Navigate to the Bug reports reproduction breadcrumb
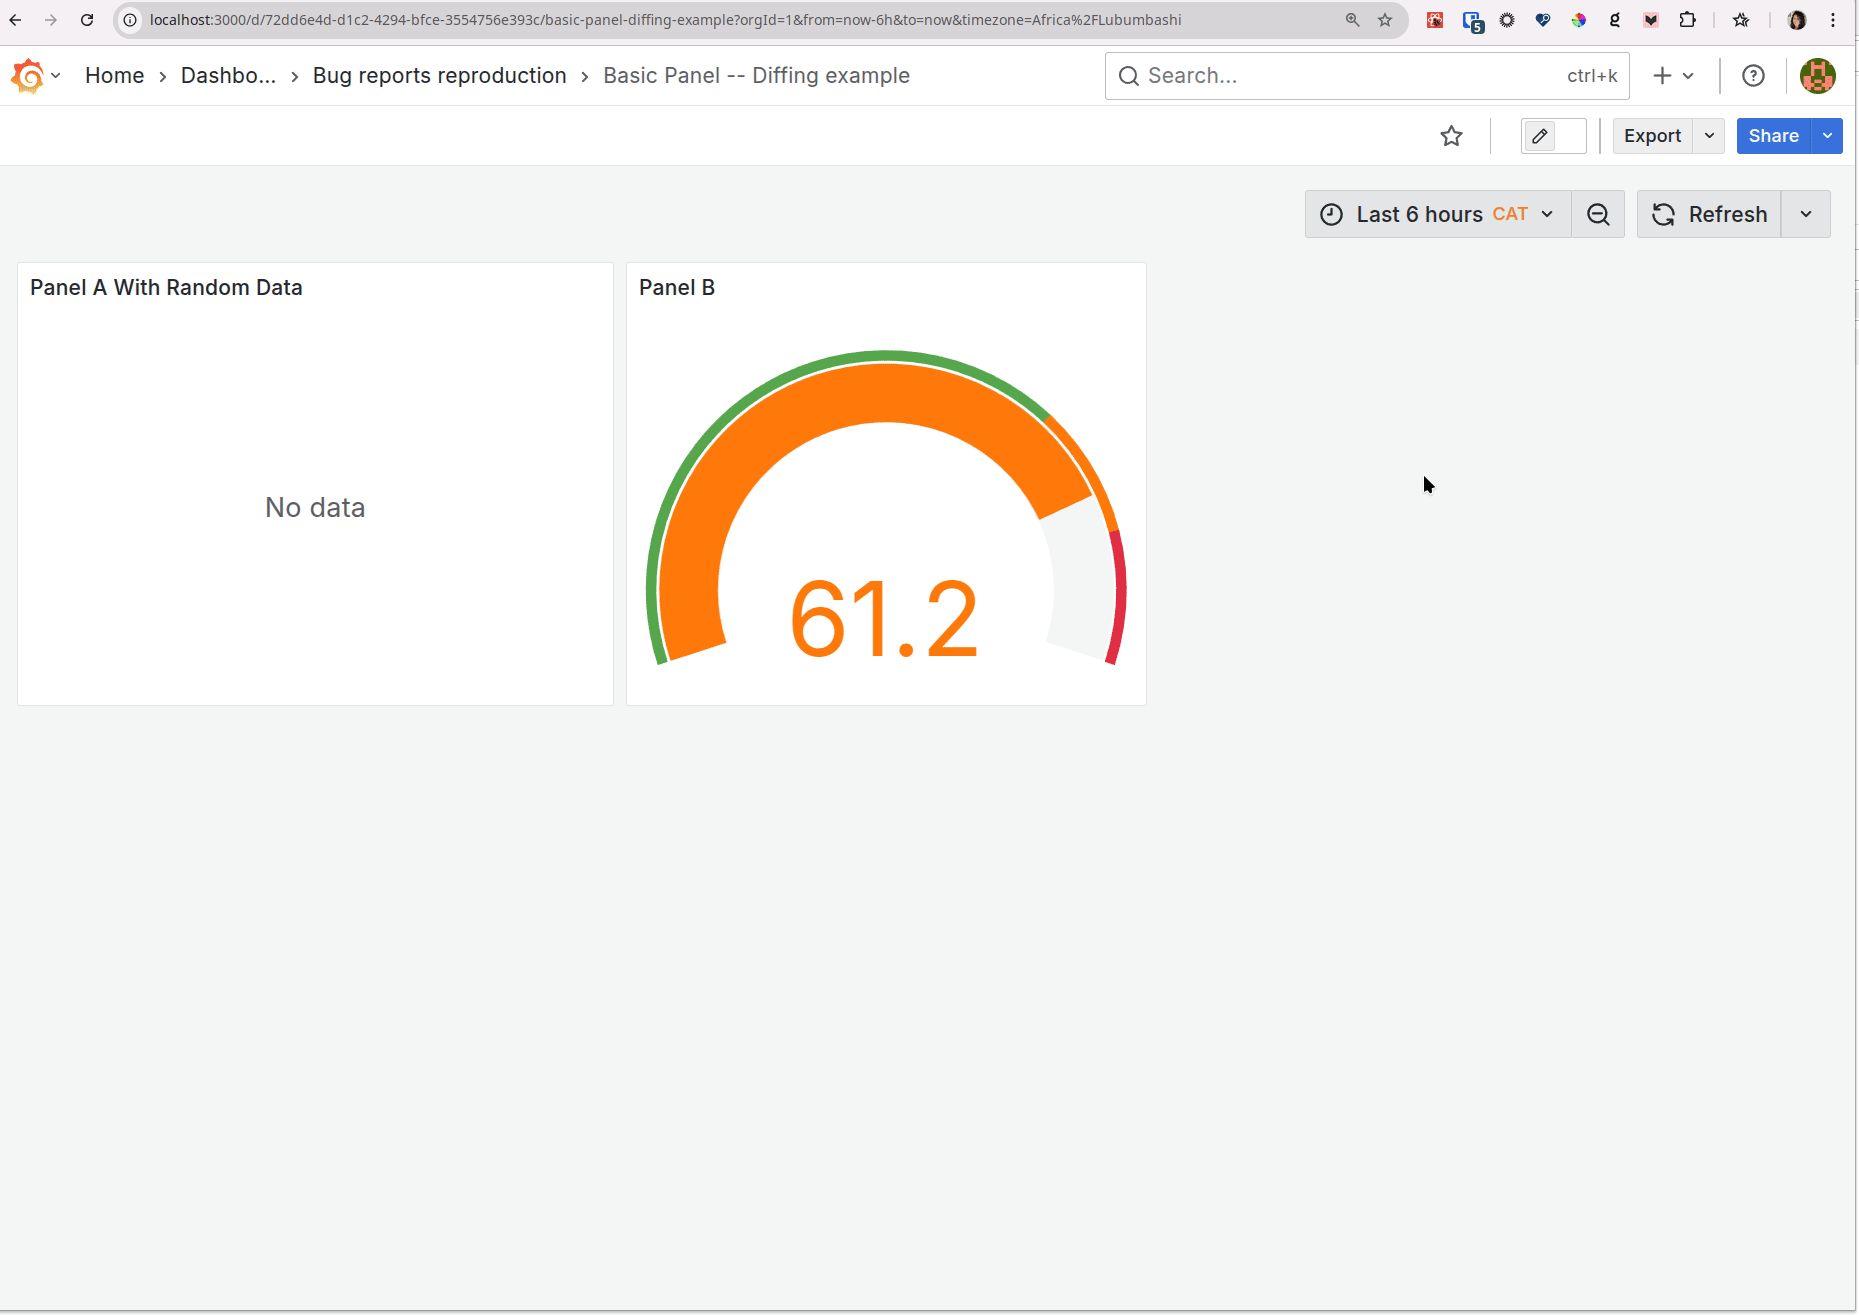This screenshot has width=1859, height=1315. (439, 75)
